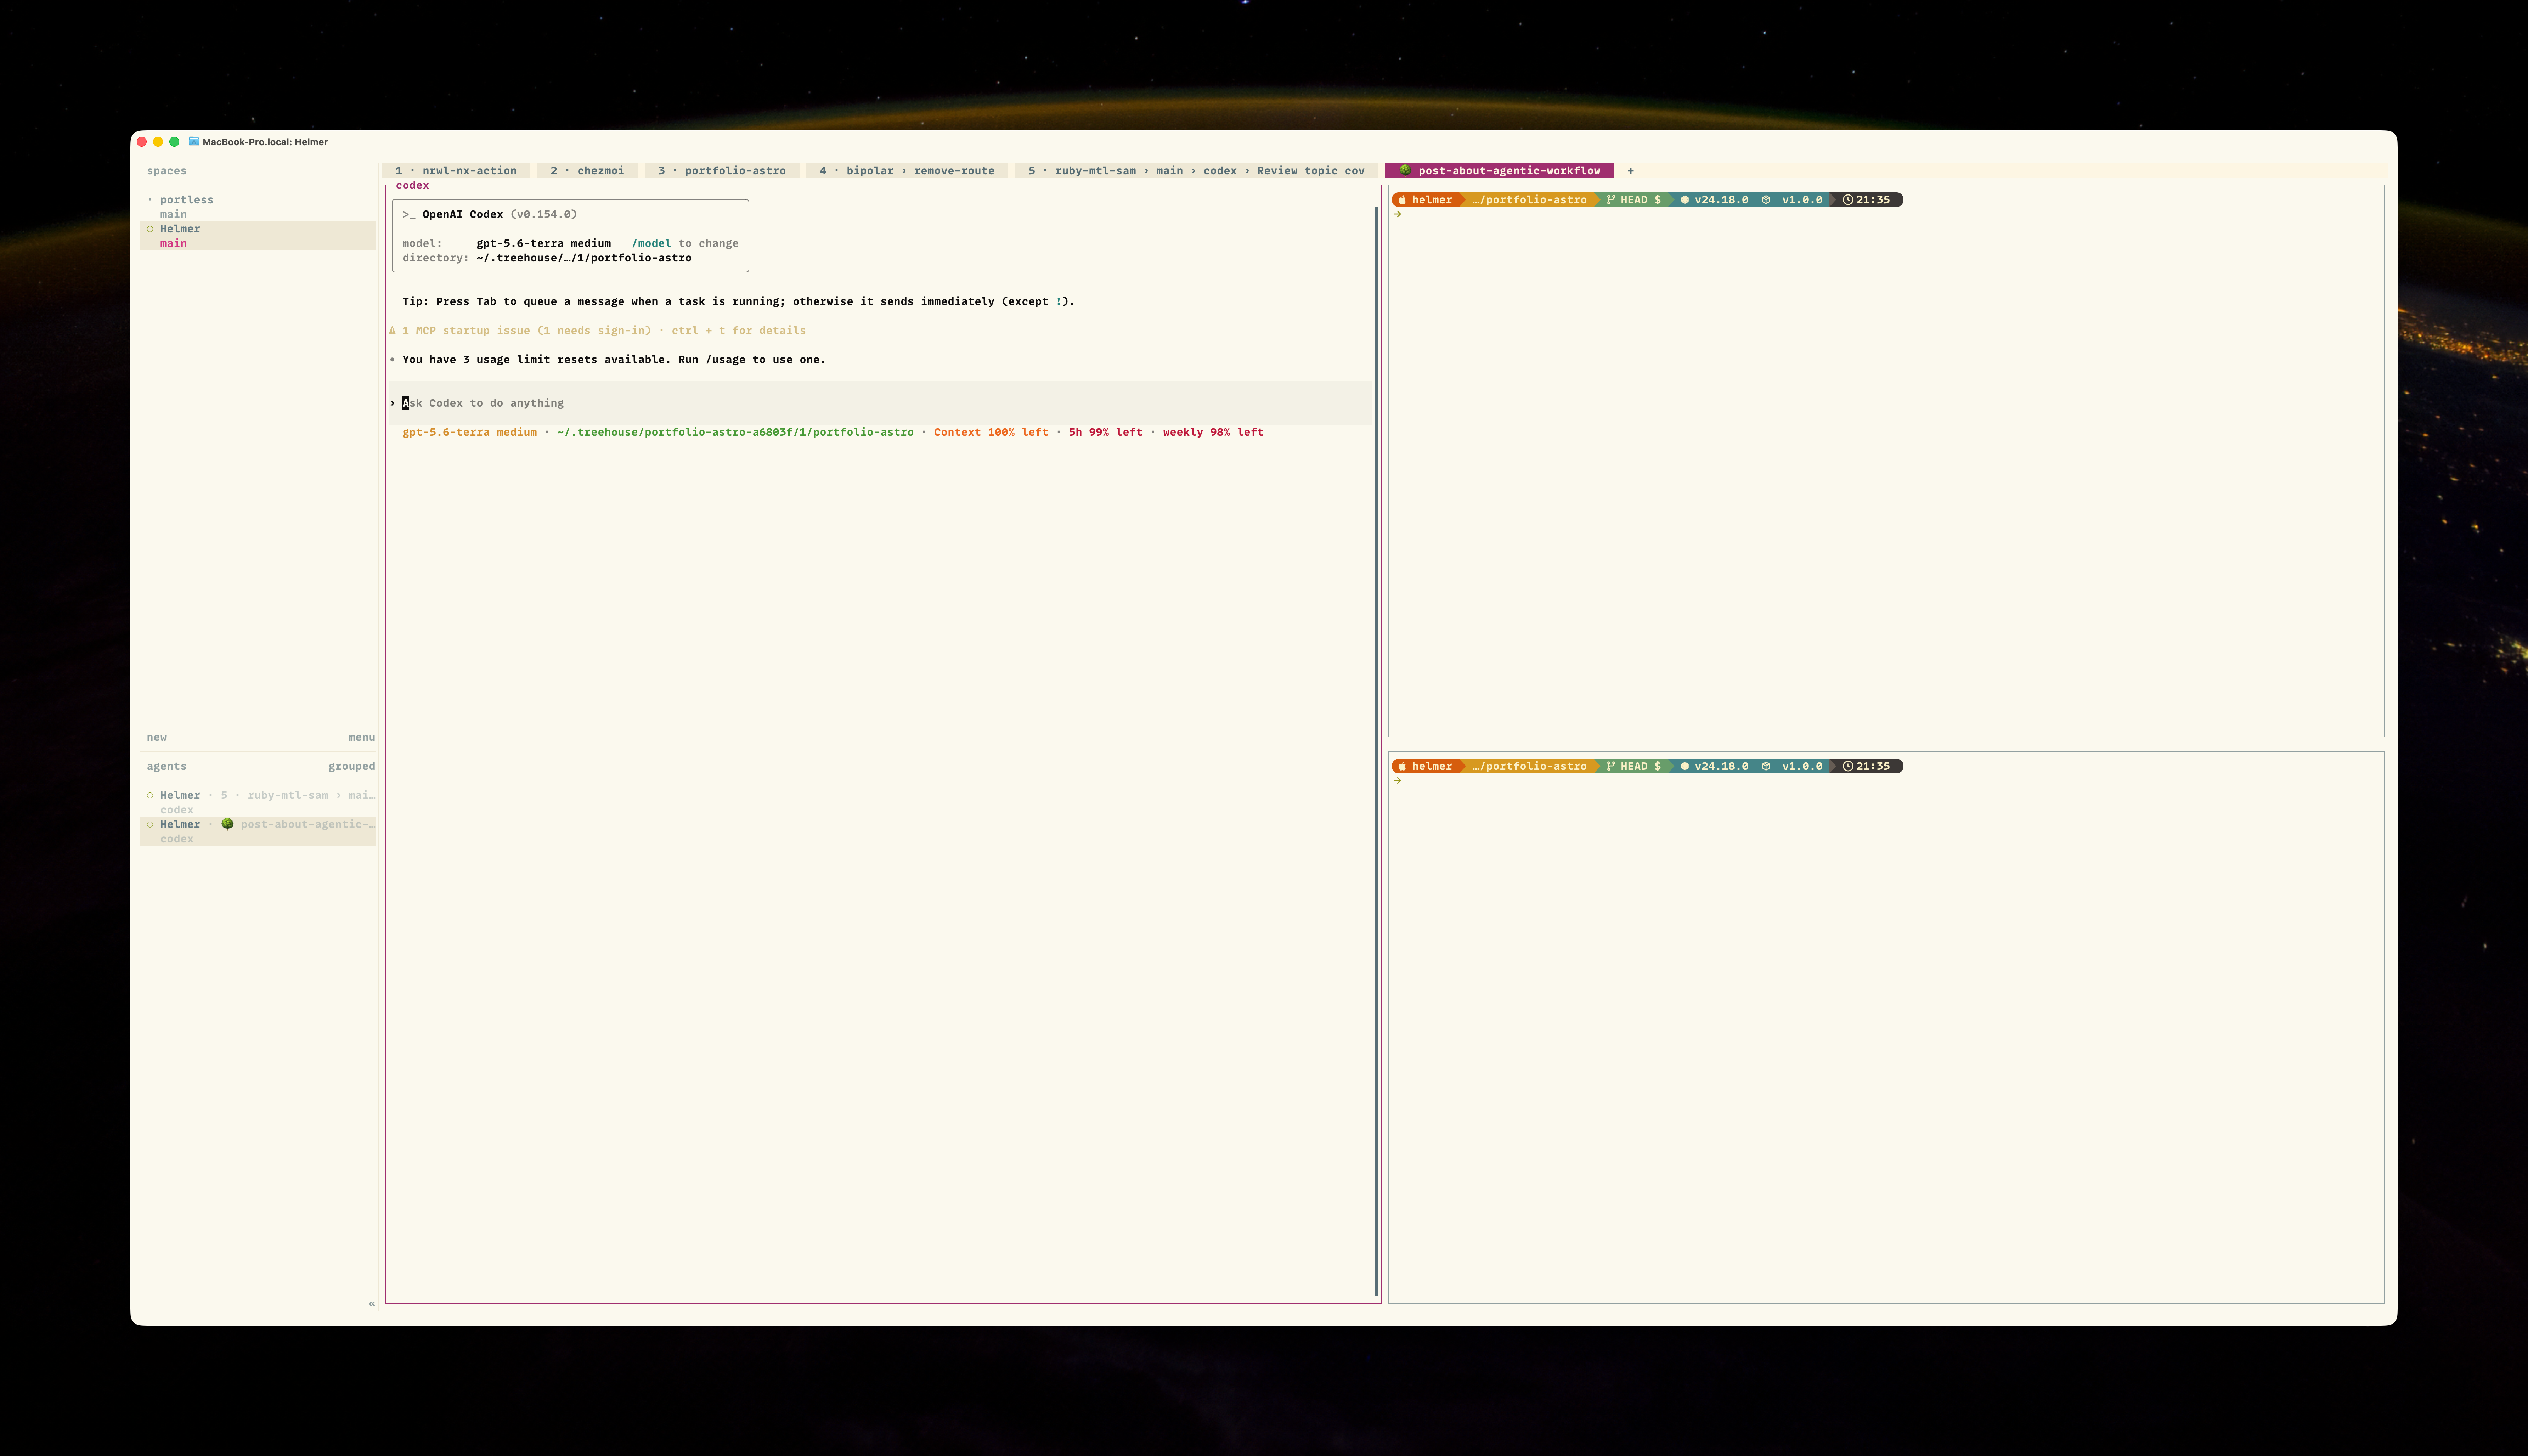Click the clock icon in the upper terminal prompt

point(1848,200)
